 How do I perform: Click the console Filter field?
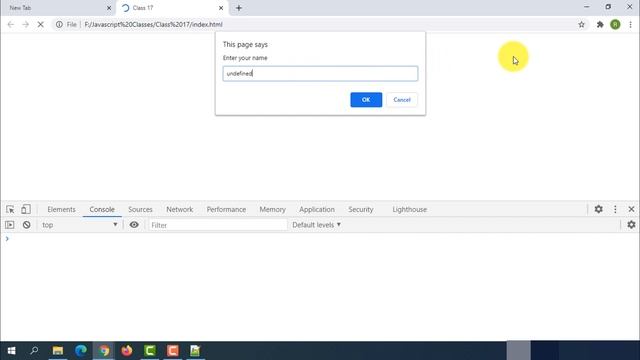(218, 225)
